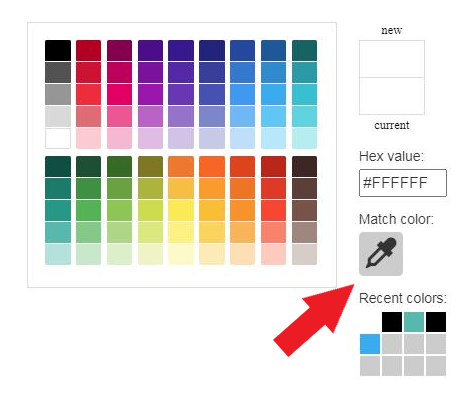Choose the dark teal swatch at top right
The width and height of the screenshot is (474, 402).
click(x=304, y=50)
